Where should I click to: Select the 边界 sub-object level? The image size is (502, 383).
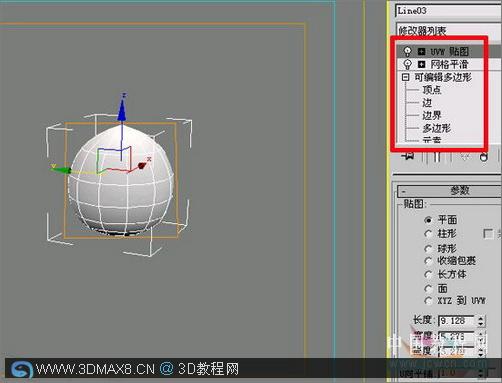[432, 115]
